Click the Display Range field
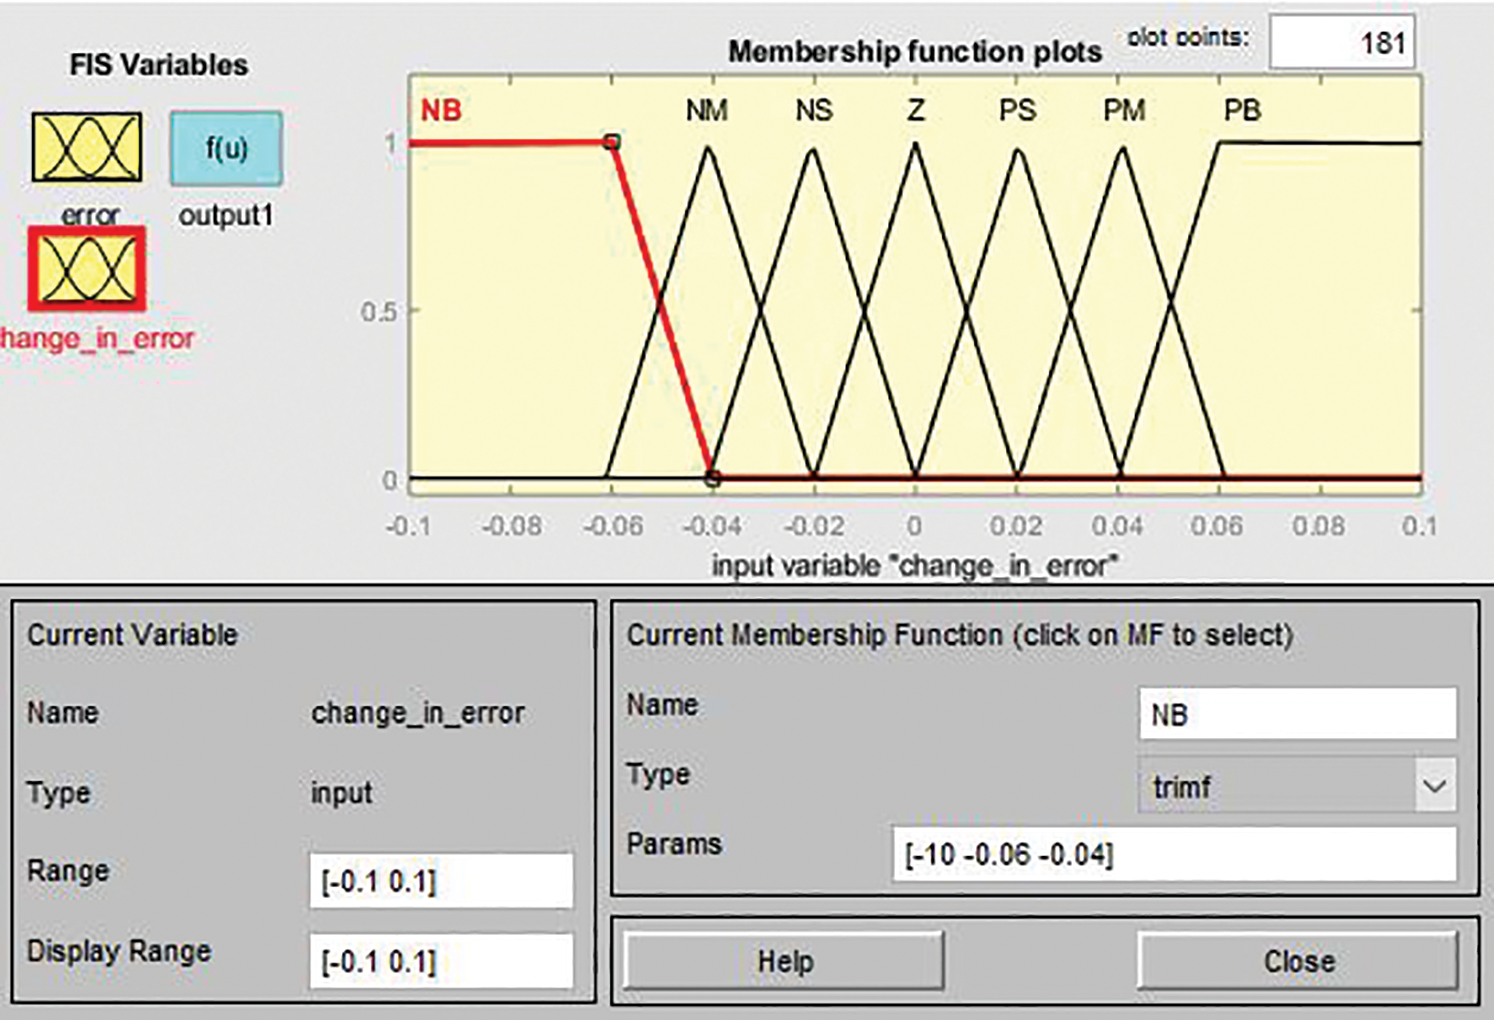 [441, 961]
